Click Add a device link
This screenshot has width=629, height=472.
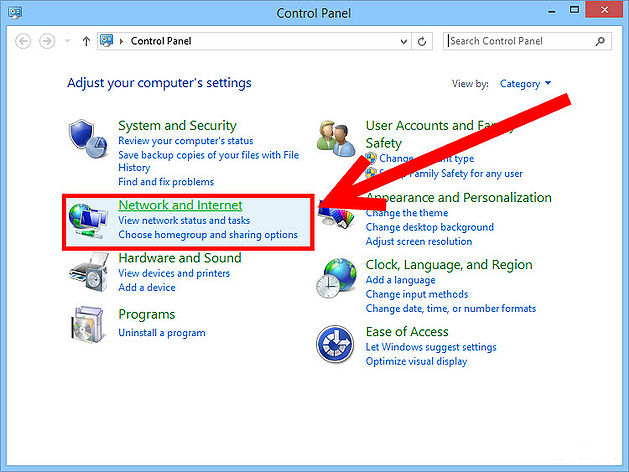(147, 288)
